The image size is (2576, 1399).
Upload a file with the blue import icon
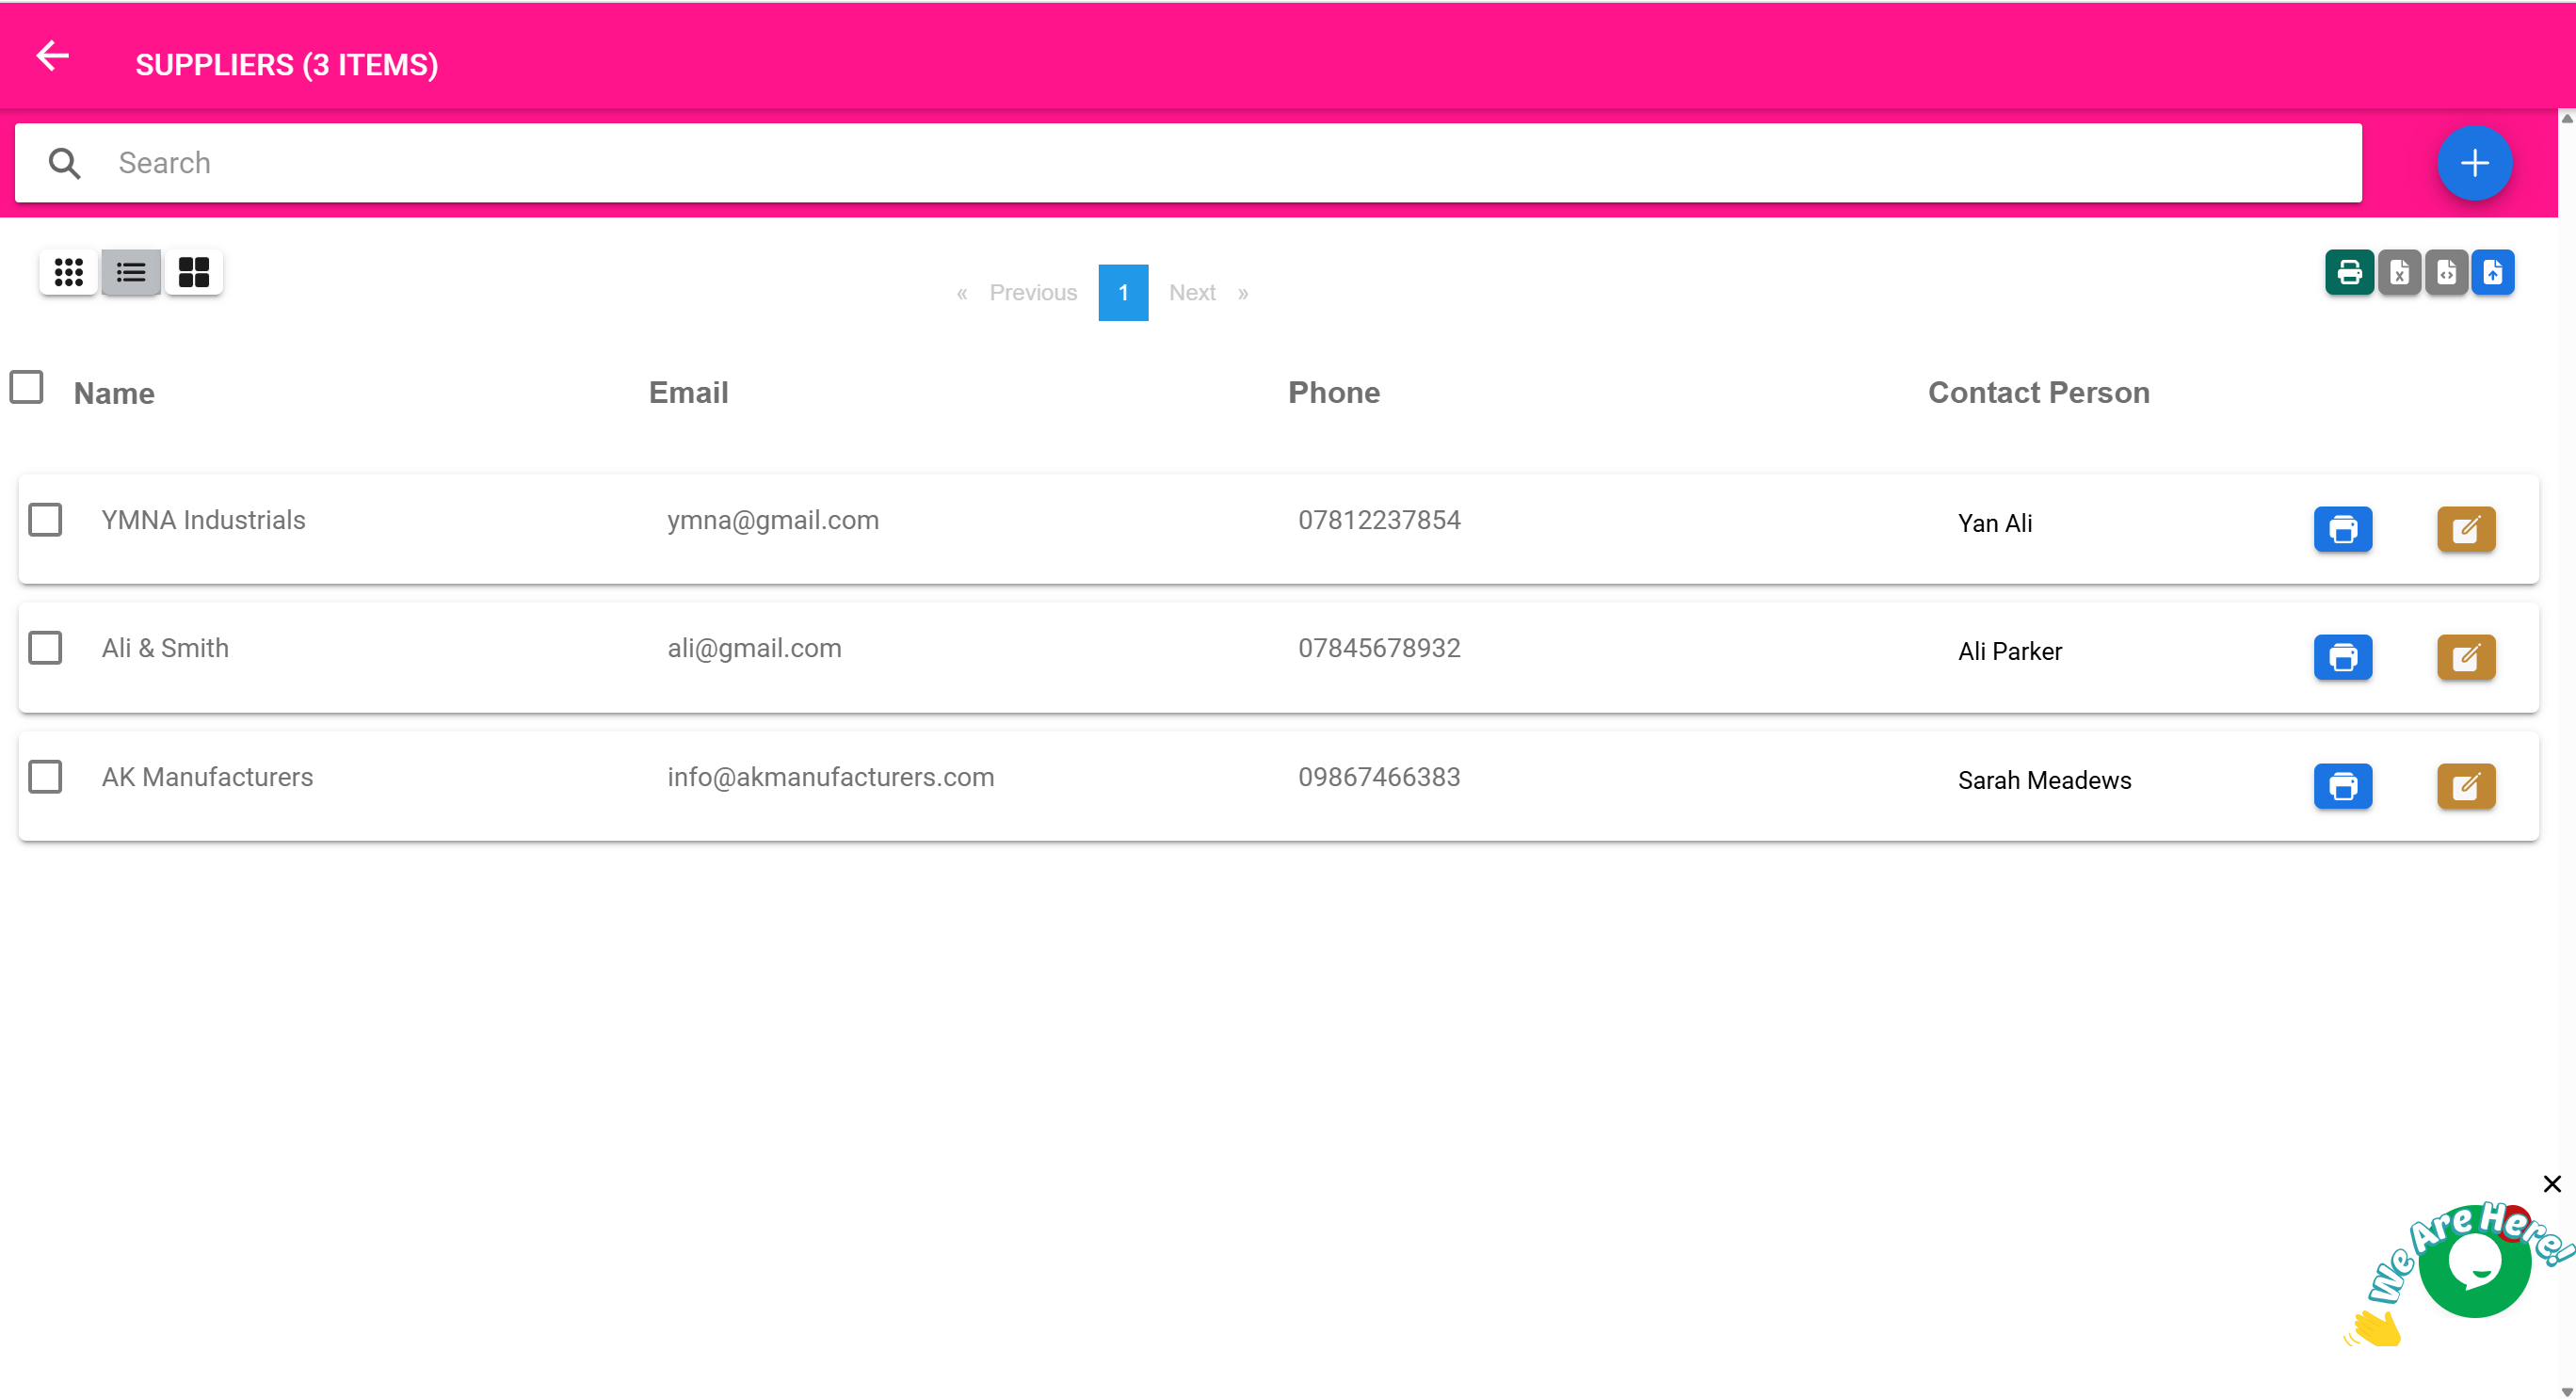coord(2493,272)
